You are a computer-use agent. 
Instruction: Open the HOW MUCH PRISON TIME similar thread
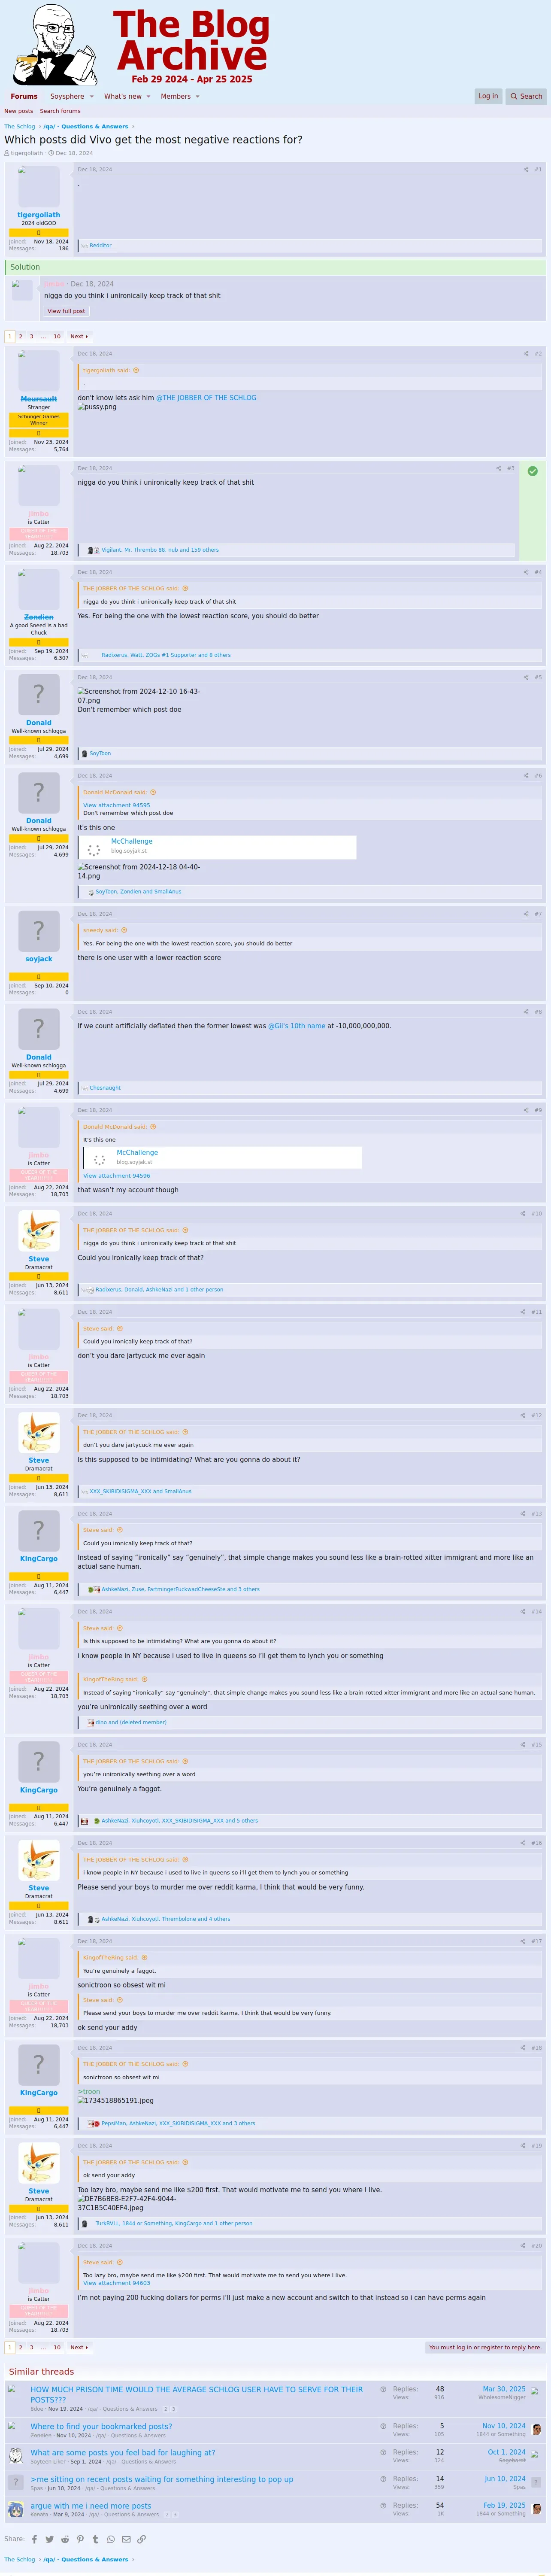(x=197, y=2394)
